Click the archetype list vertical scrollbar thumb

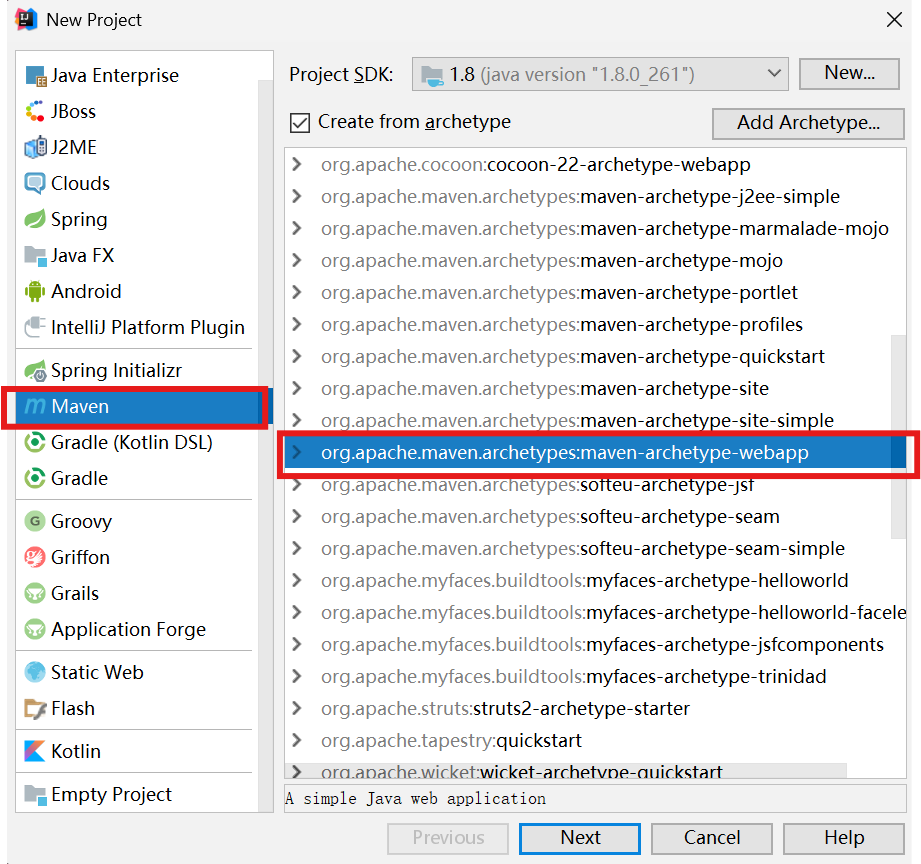898,436
